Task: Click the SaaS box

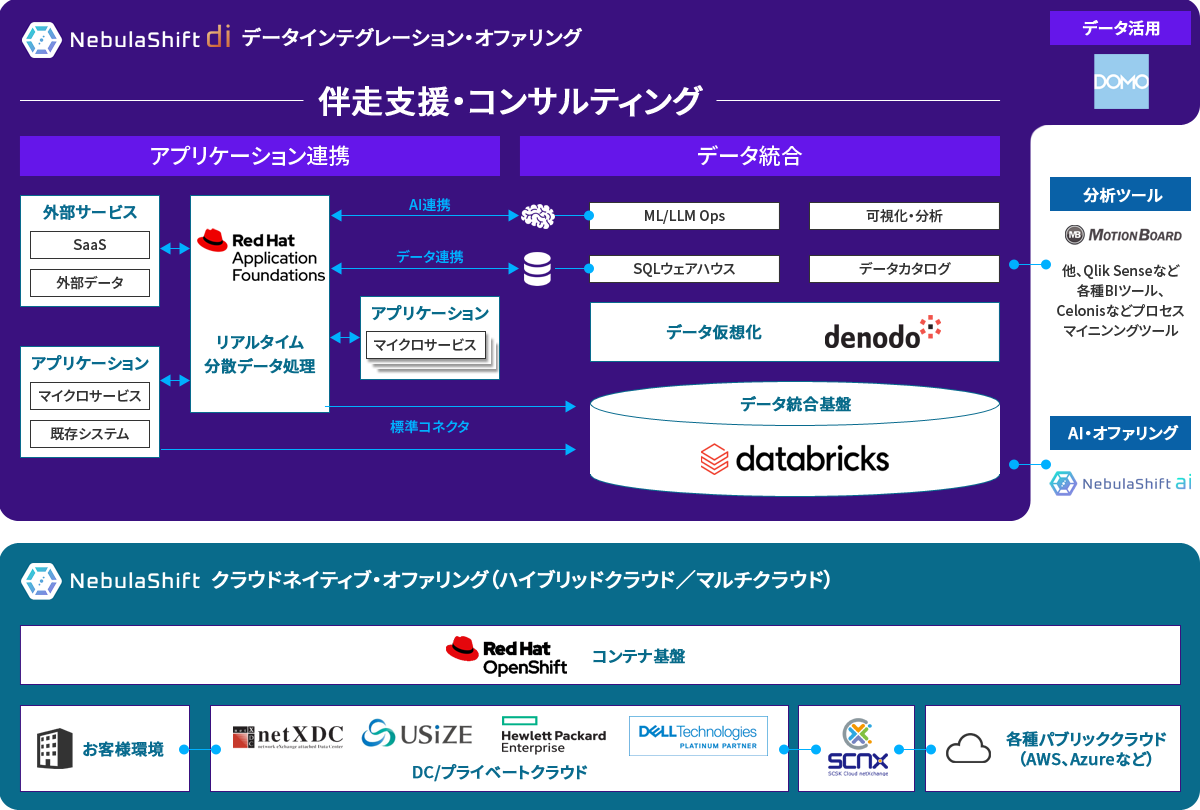Action: pyautogui.click(x=90, y=245)
